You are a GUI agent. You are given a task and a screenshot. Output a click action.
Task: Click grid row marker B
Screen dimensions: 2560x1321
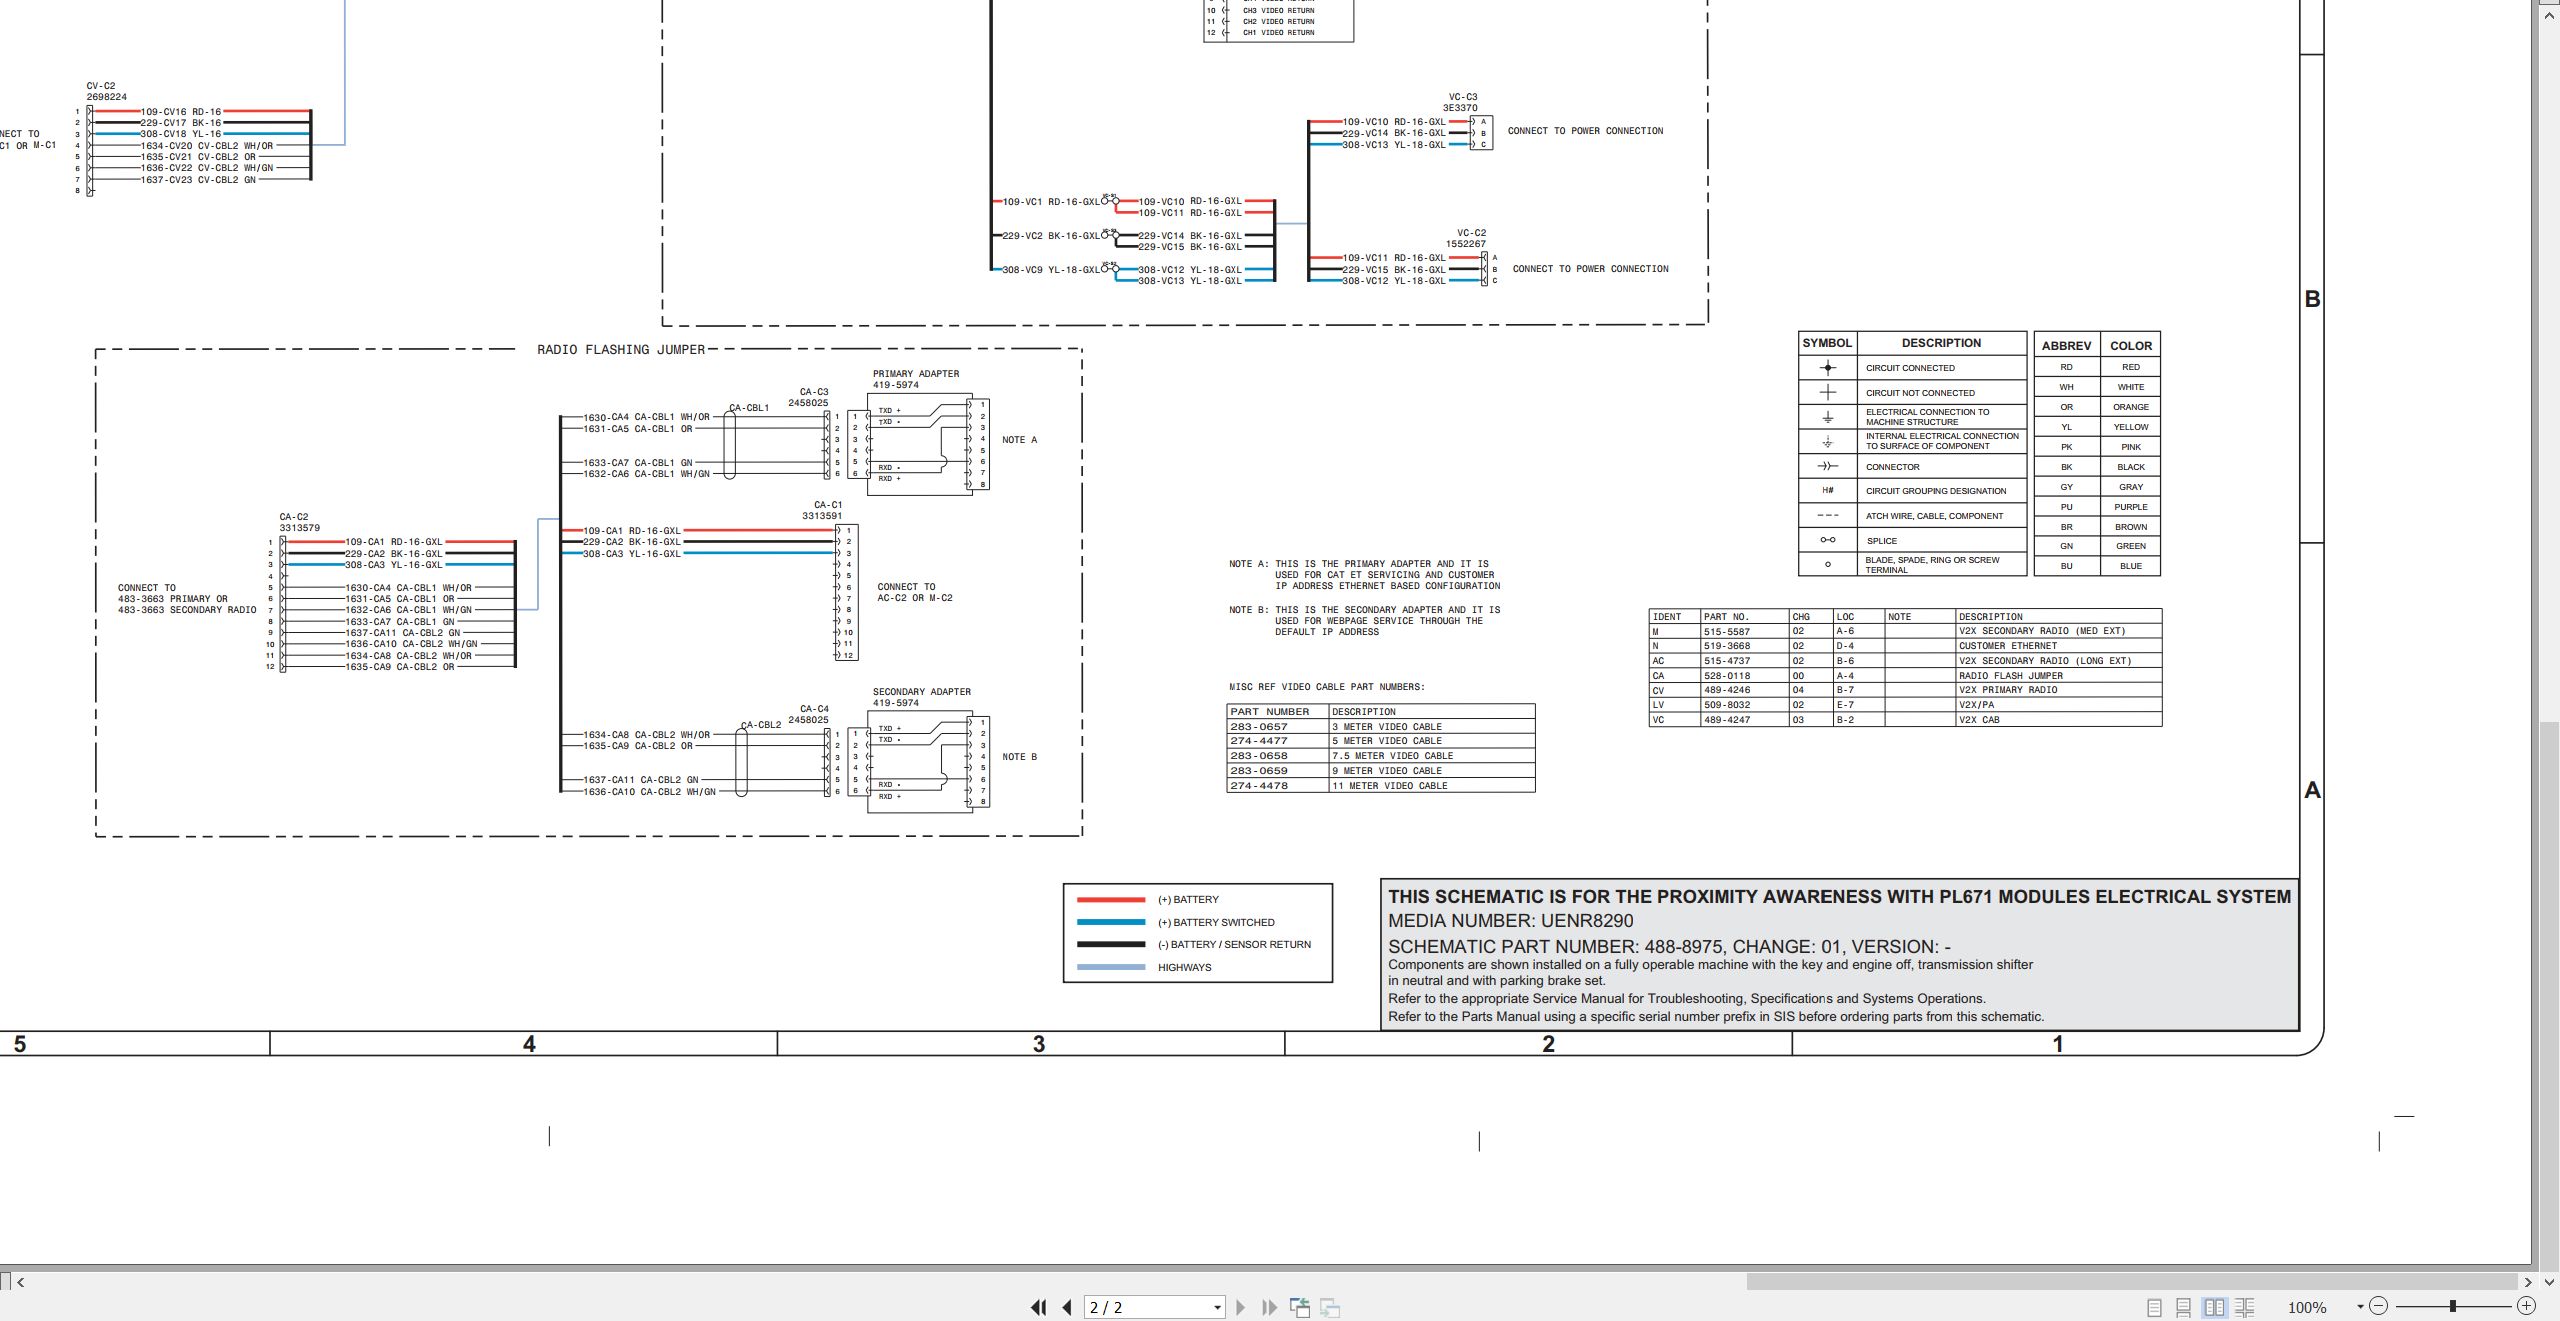2312,299
